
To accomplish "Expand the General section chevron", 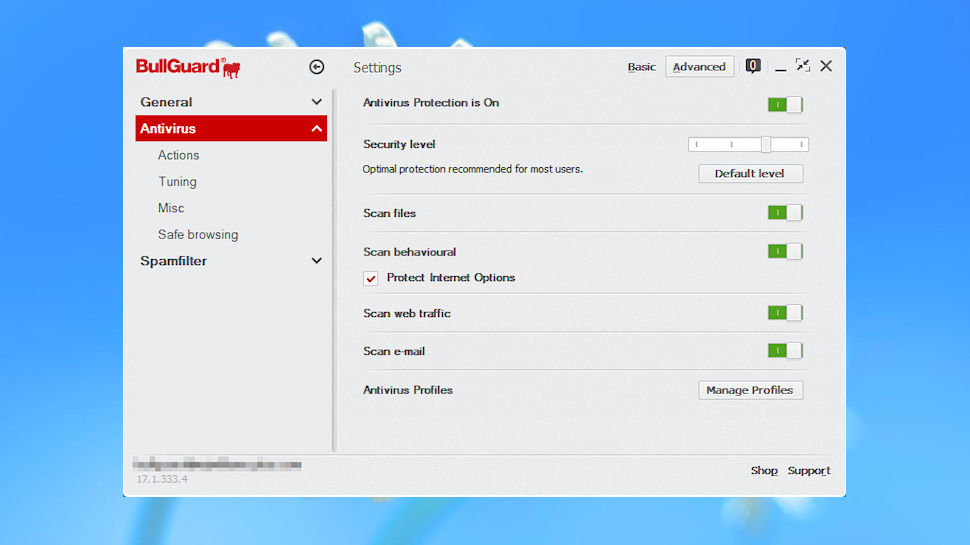I will point(317,102).
